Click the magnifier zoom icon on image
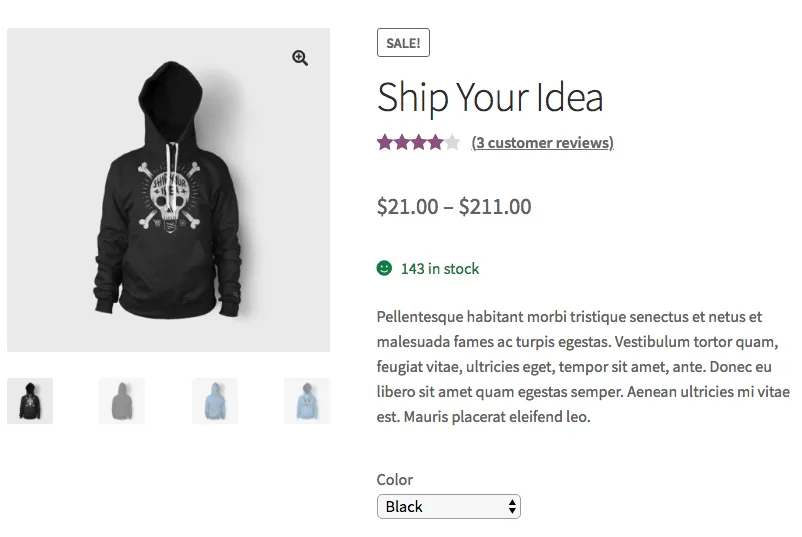The width and height of the screenshot is (802, 537). point(300,58)
